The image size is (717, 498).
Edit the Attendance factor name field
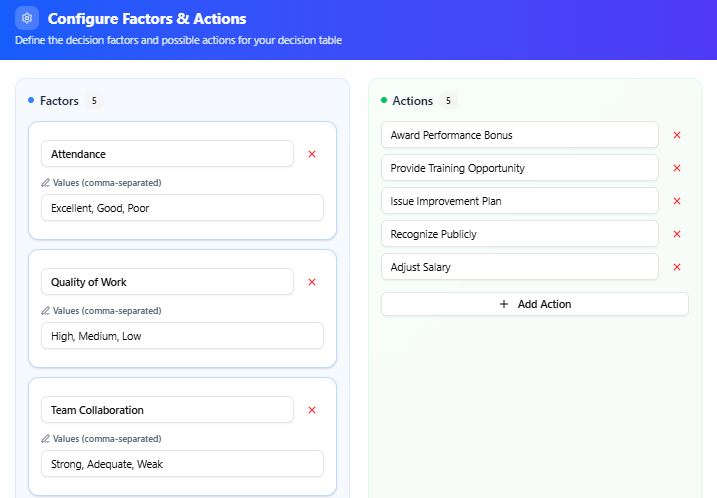(167, 154)
